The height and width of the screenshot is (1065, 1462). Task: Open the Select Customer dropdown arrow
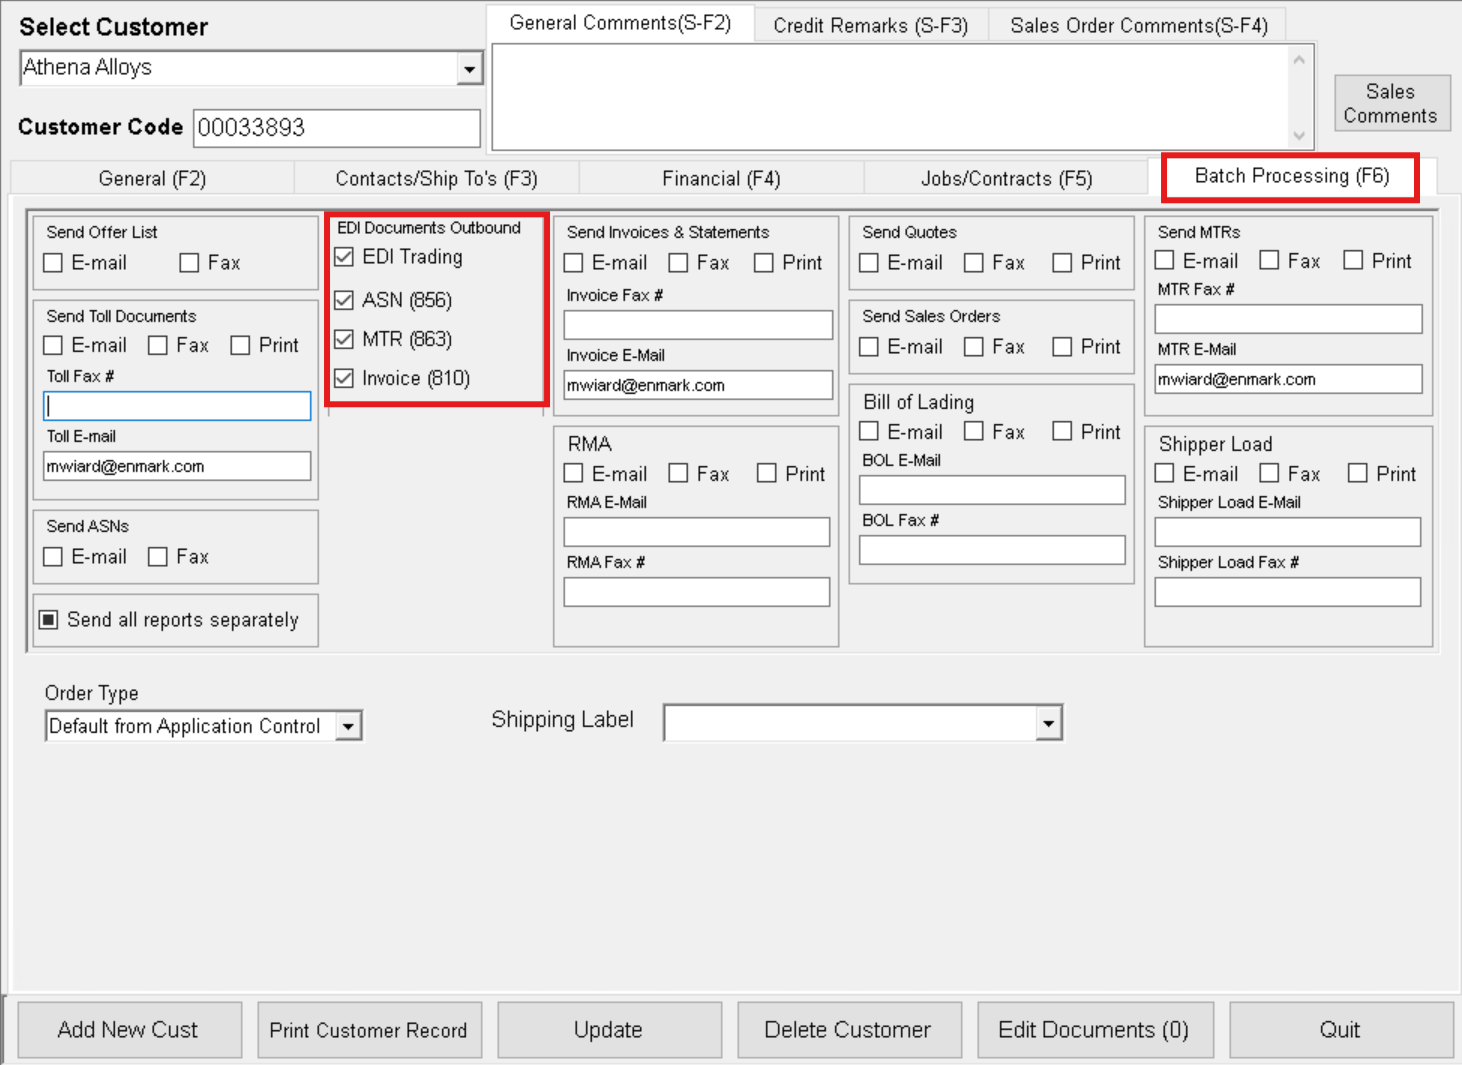click(468, 68)
